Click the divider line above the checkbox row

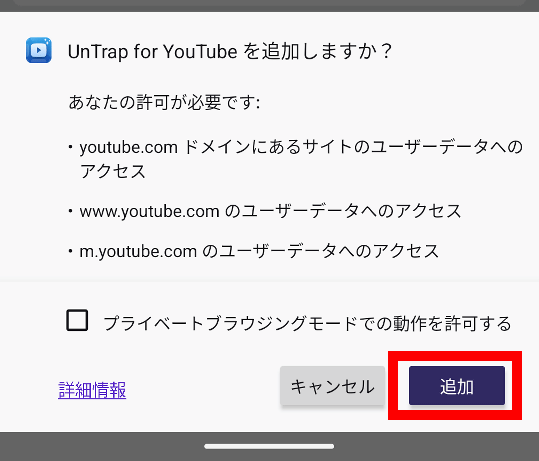[270, 281]
